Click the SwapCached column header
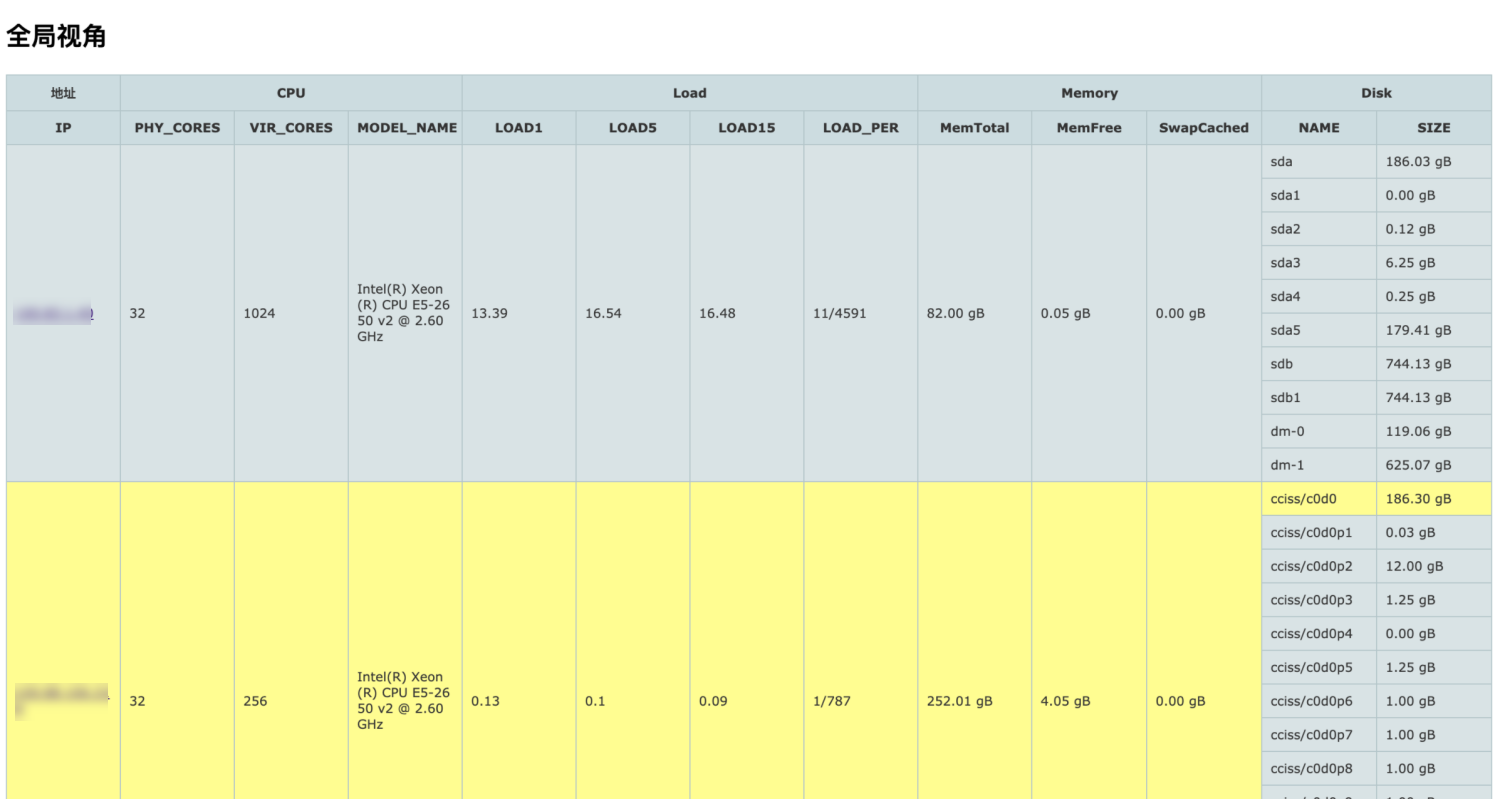 click(x=1204, y=128)
